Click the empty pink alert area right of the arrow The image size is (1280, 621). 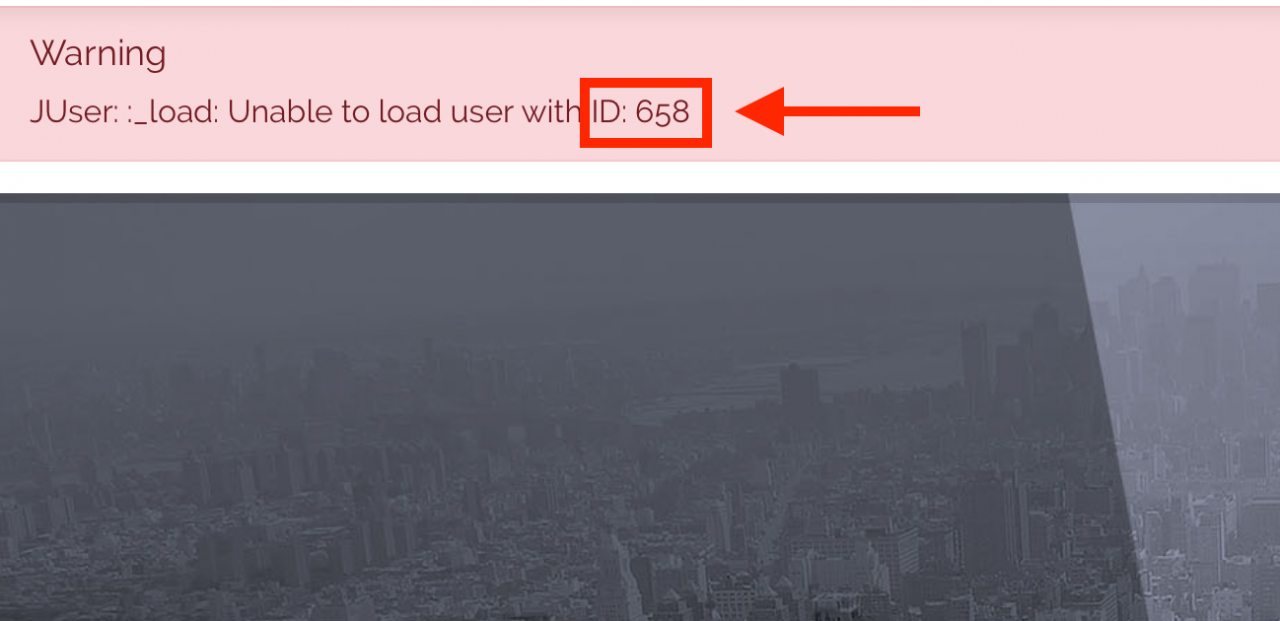[1100, 111]
